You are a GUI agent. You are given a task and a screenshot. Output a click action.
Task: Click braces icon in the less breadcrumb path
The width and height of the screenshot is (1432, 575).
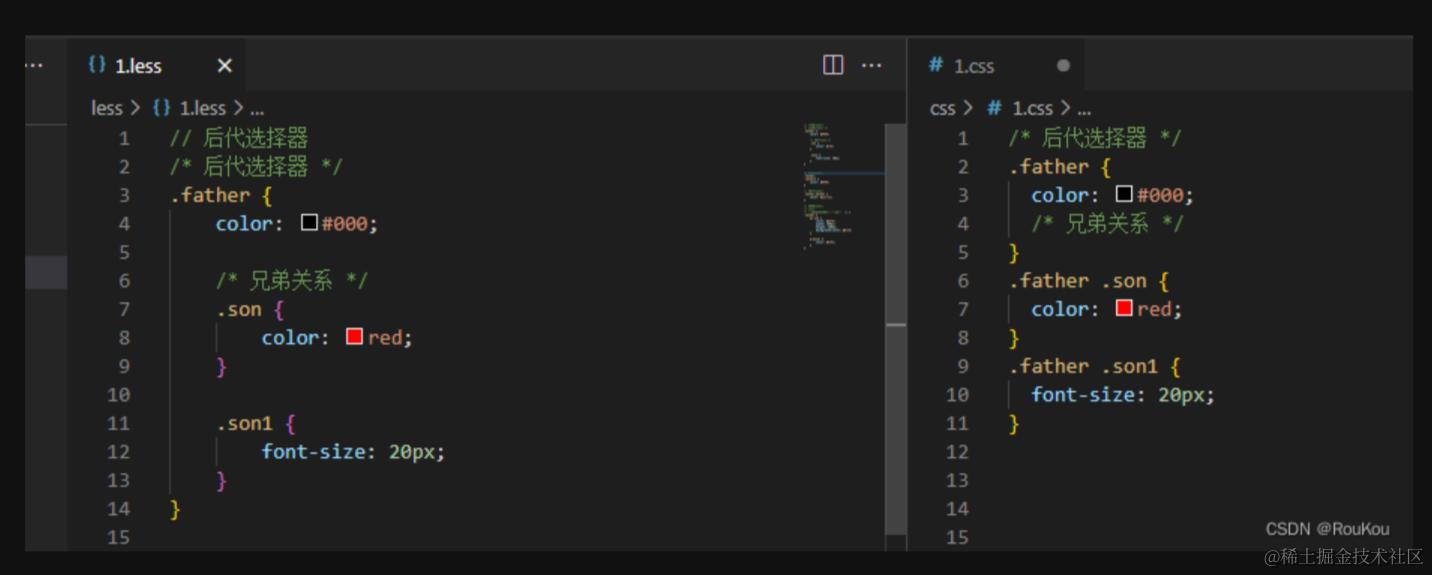tap(162, 108)
